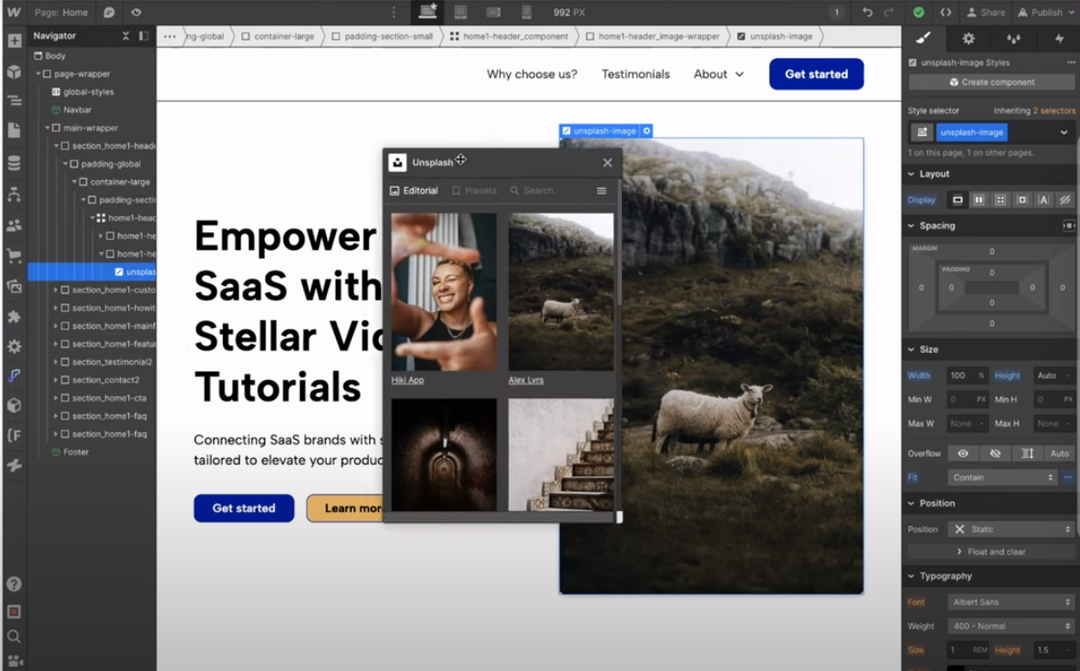Image resolution: width=1080 pixels, height=671 pixels.
Task: Switch to Presets tab in Unsplash panel
Action: [475, 191]
